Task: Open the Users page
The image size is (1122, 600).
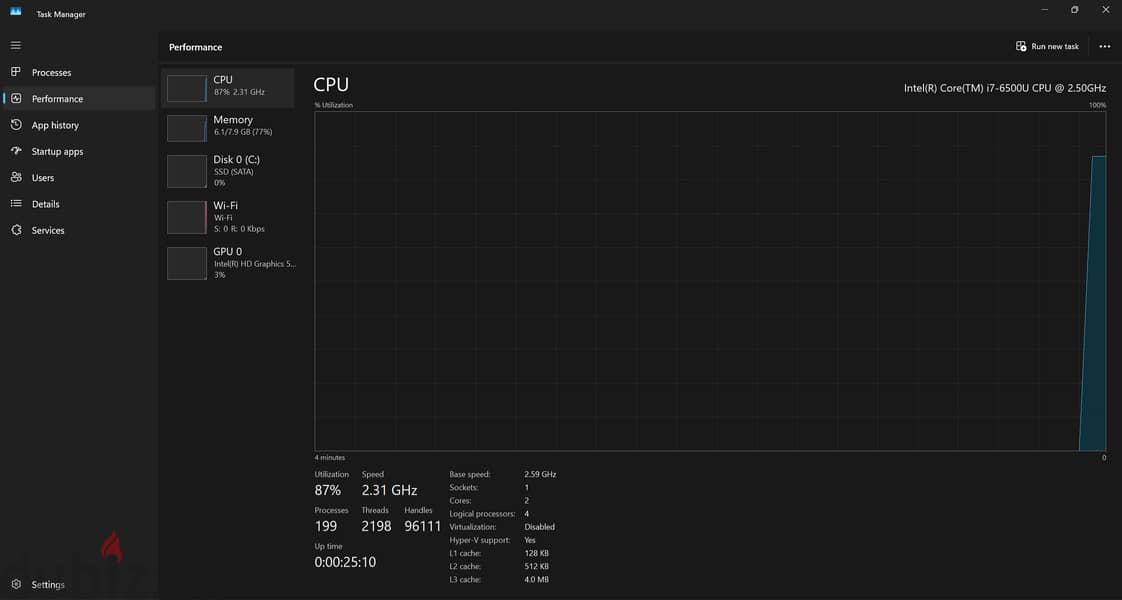Action: pos(43,177)
